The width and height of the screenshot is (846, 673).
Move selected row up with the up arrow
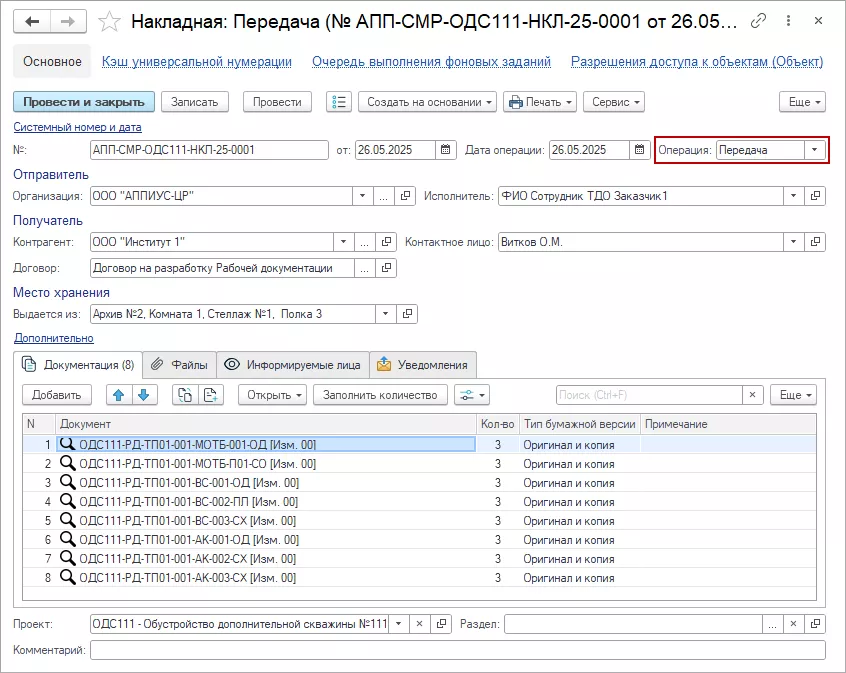(x=119, y=395)
